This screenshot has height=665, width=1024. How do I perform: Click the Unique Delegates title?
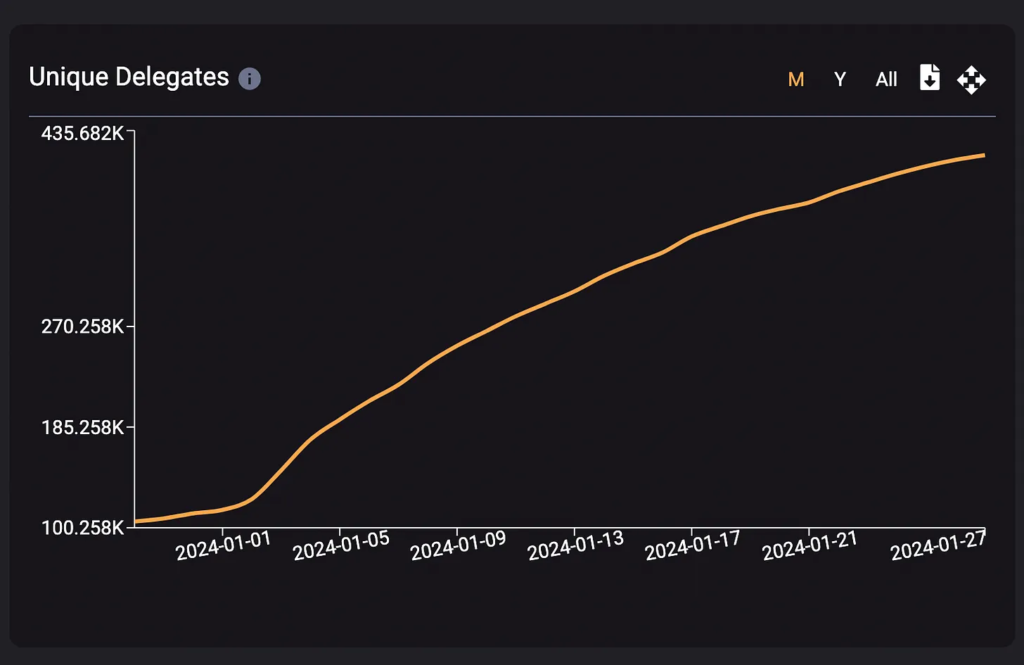pos(129,77)
